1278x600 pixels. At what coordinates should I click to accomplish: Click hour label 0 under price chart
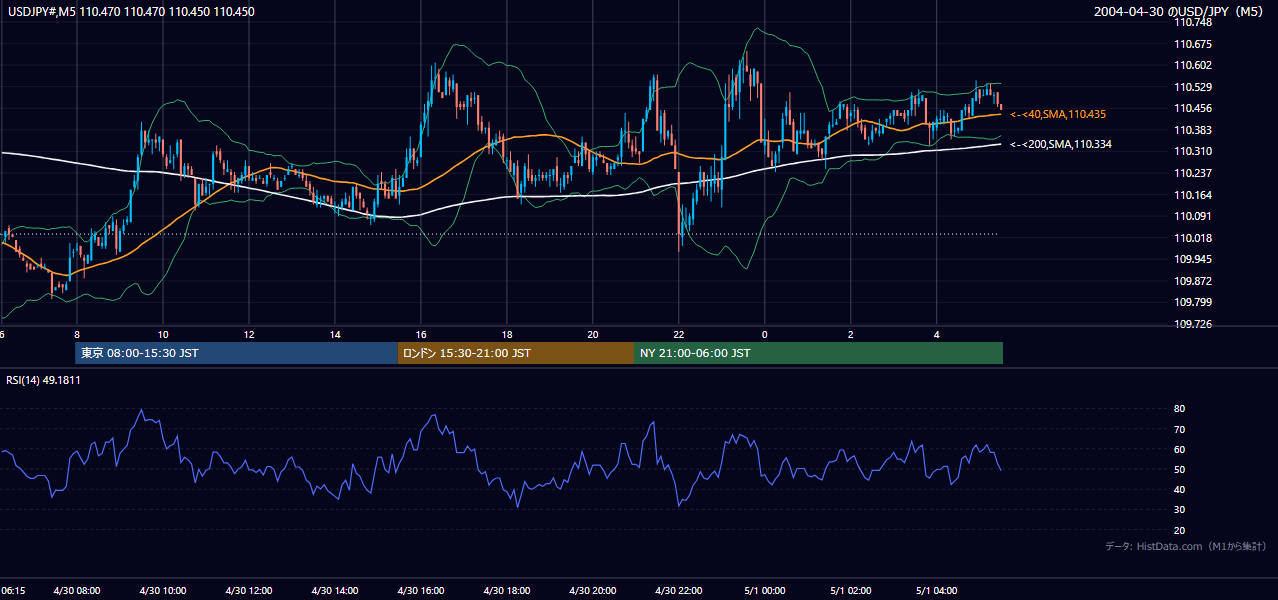click(x=765, y=335)
